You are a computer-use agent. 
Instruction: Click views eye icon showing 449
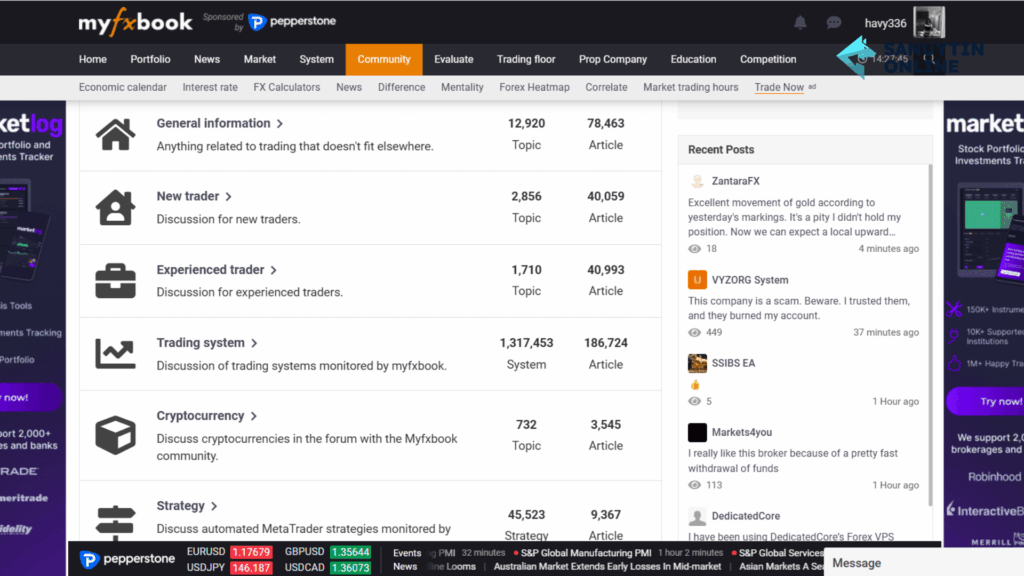694,332
